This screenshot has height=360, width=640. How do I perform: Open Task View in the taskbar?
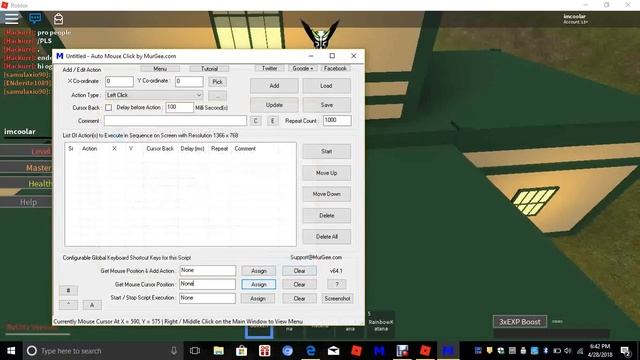click(x=195, y=351)
